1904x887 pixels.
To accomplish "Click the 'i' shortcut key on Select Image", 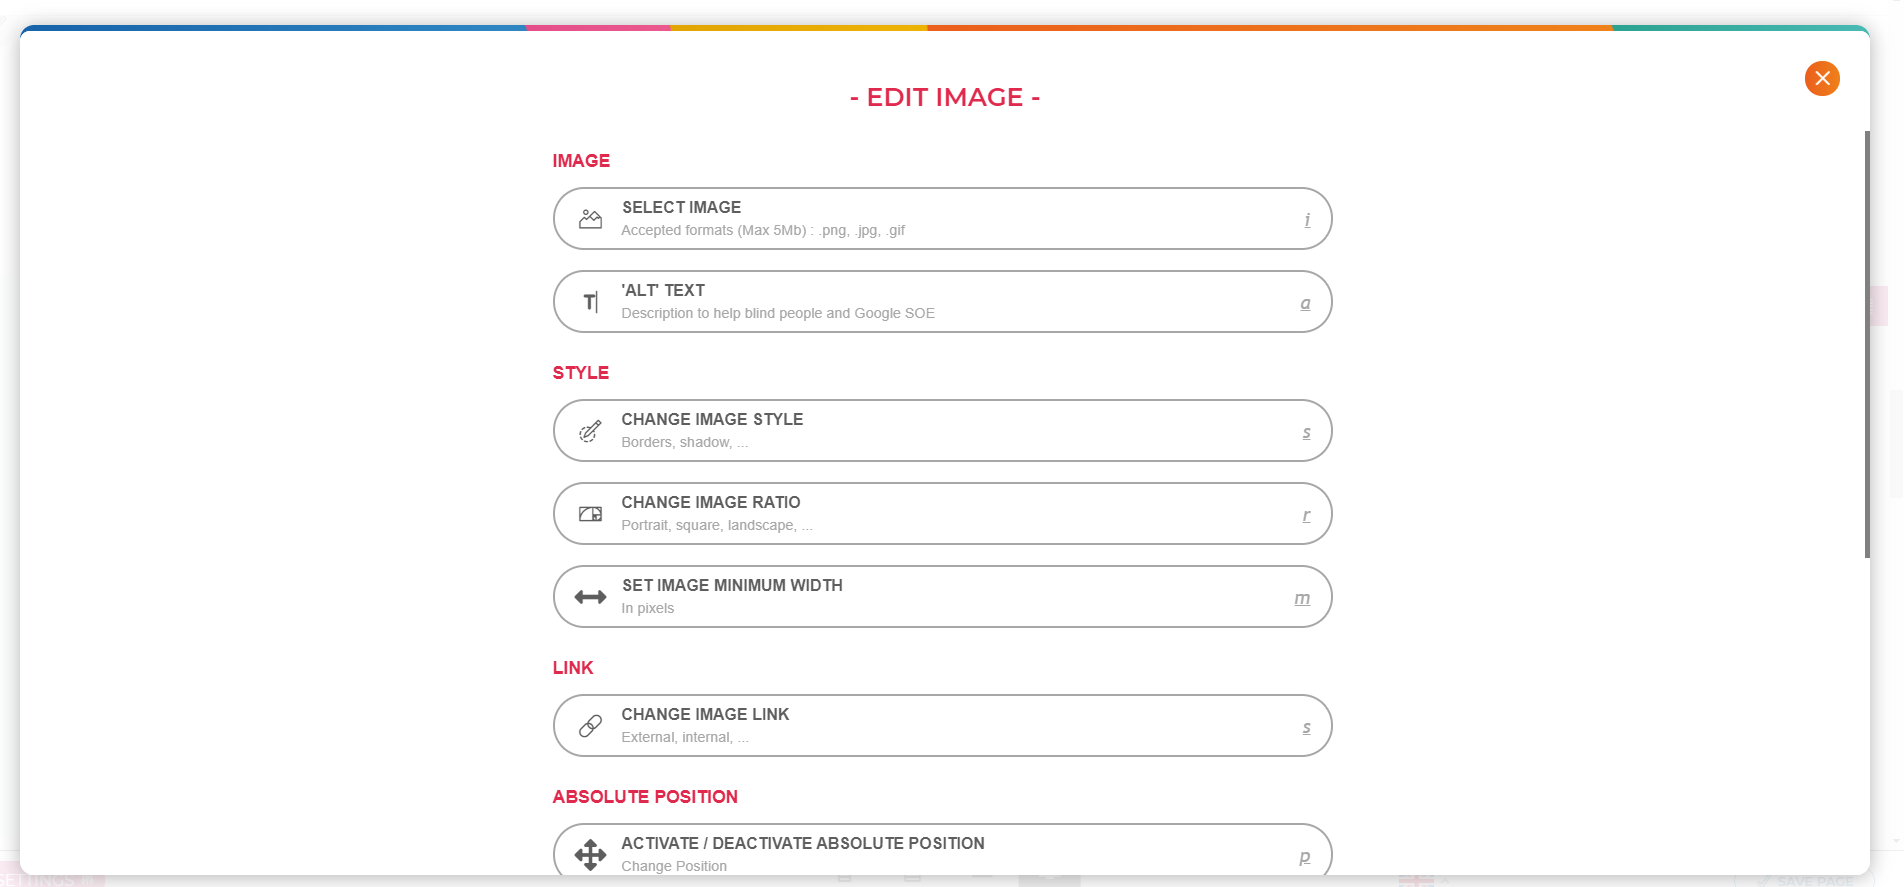I will click(1307, 220).
